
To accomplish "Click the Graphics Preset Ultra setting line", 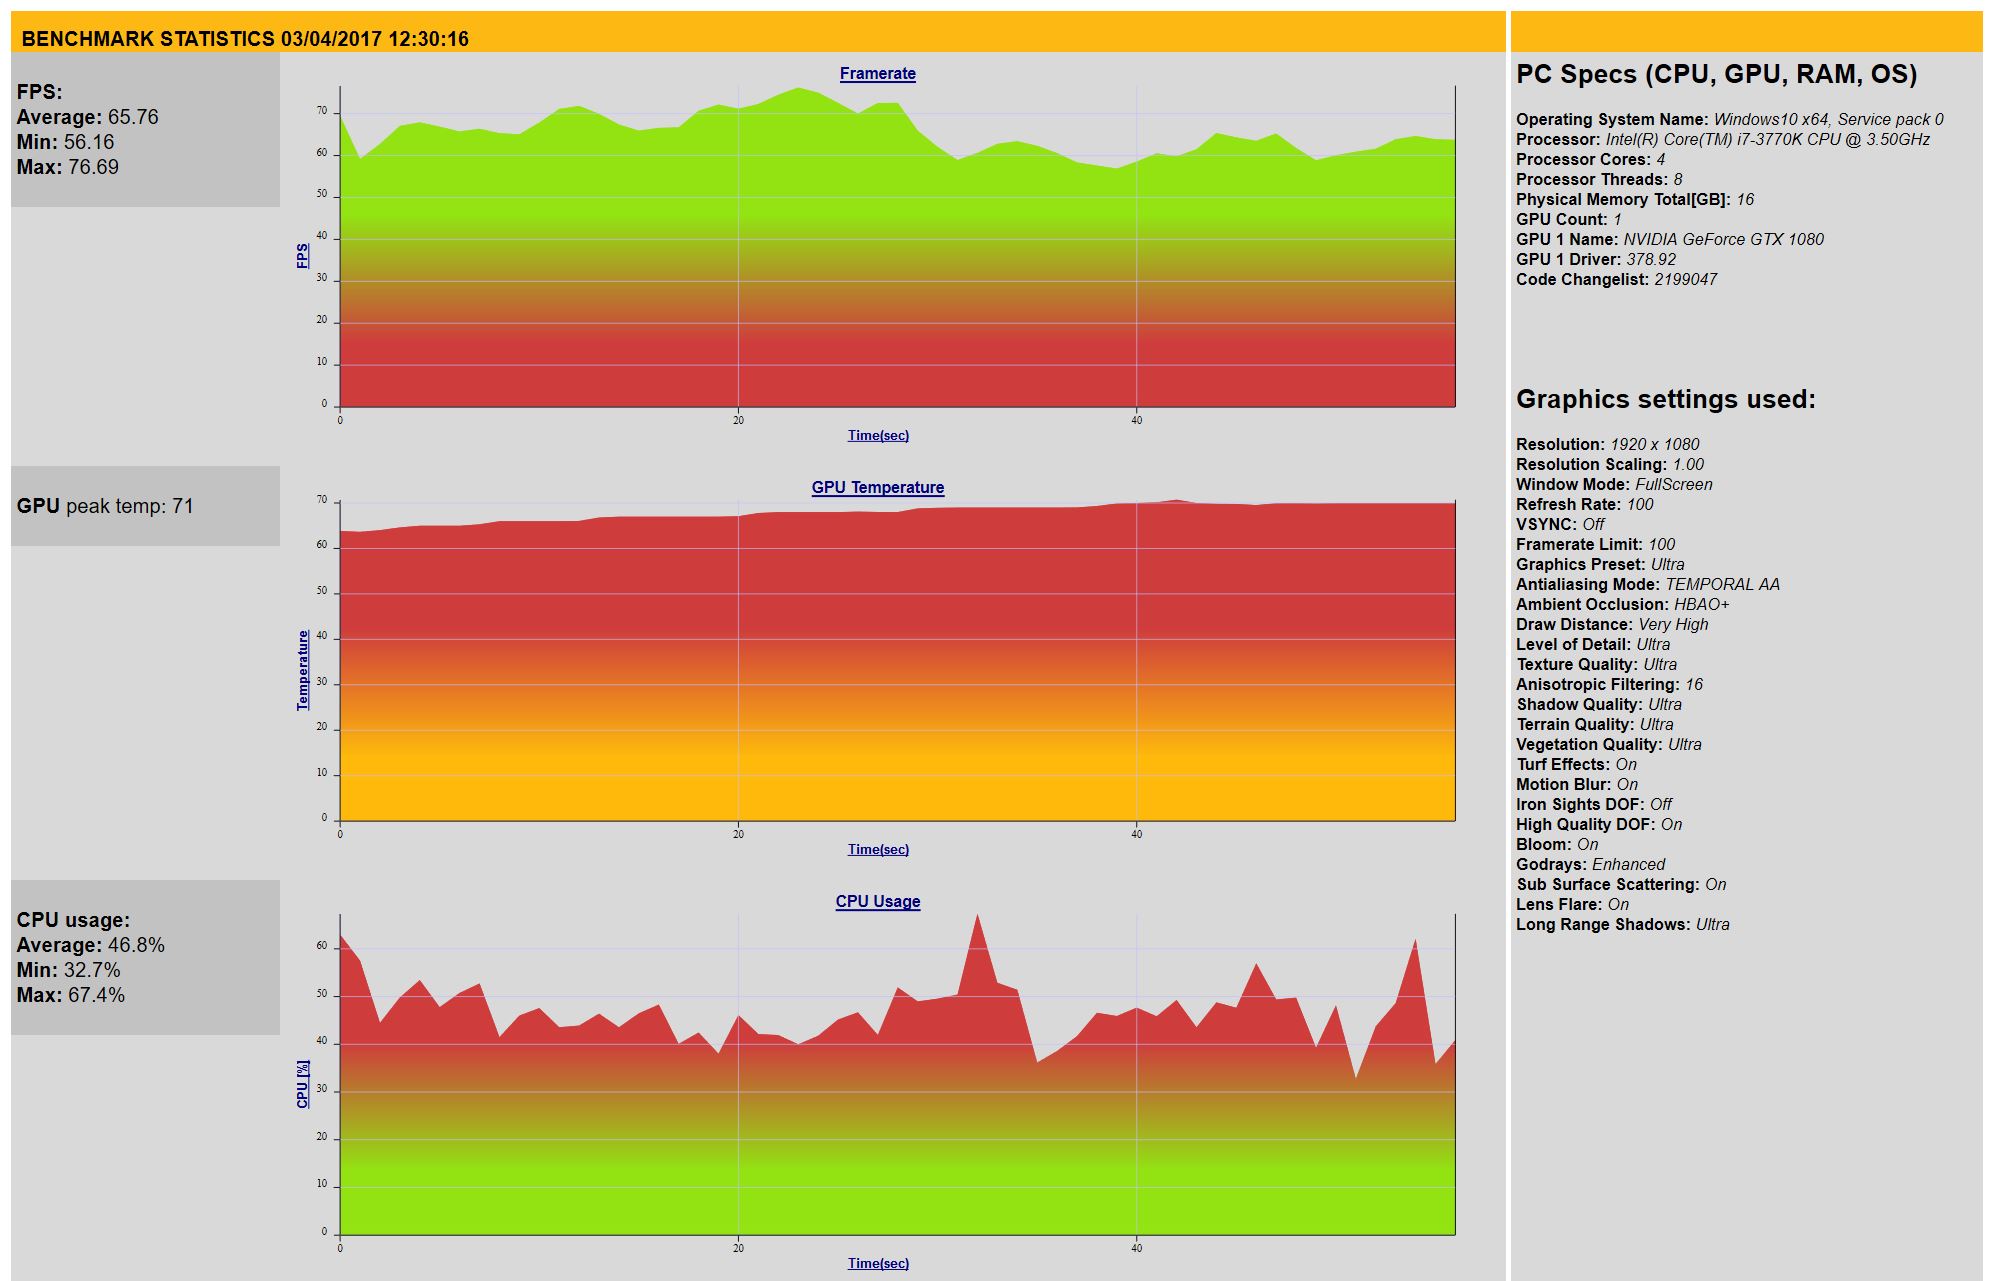I will pos(1599,564).
